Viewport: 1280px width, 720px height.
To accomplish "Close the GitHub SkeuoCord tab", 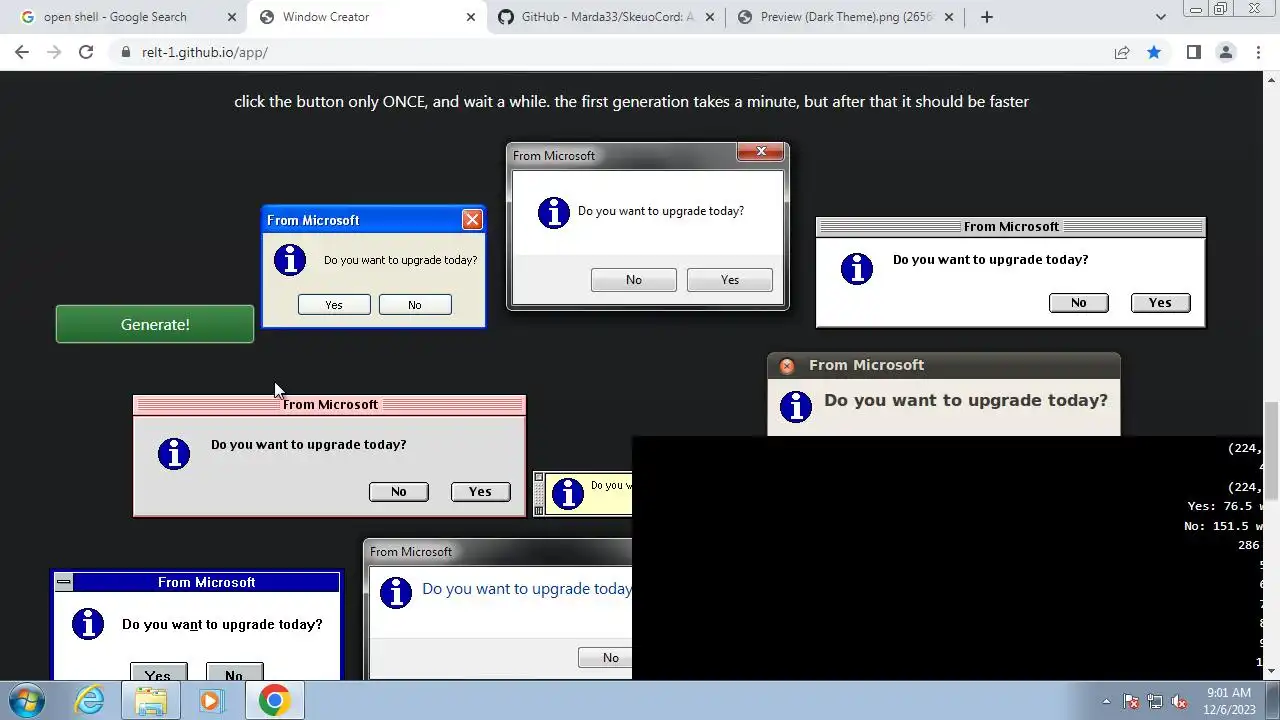I will click(x=710, y=17).
